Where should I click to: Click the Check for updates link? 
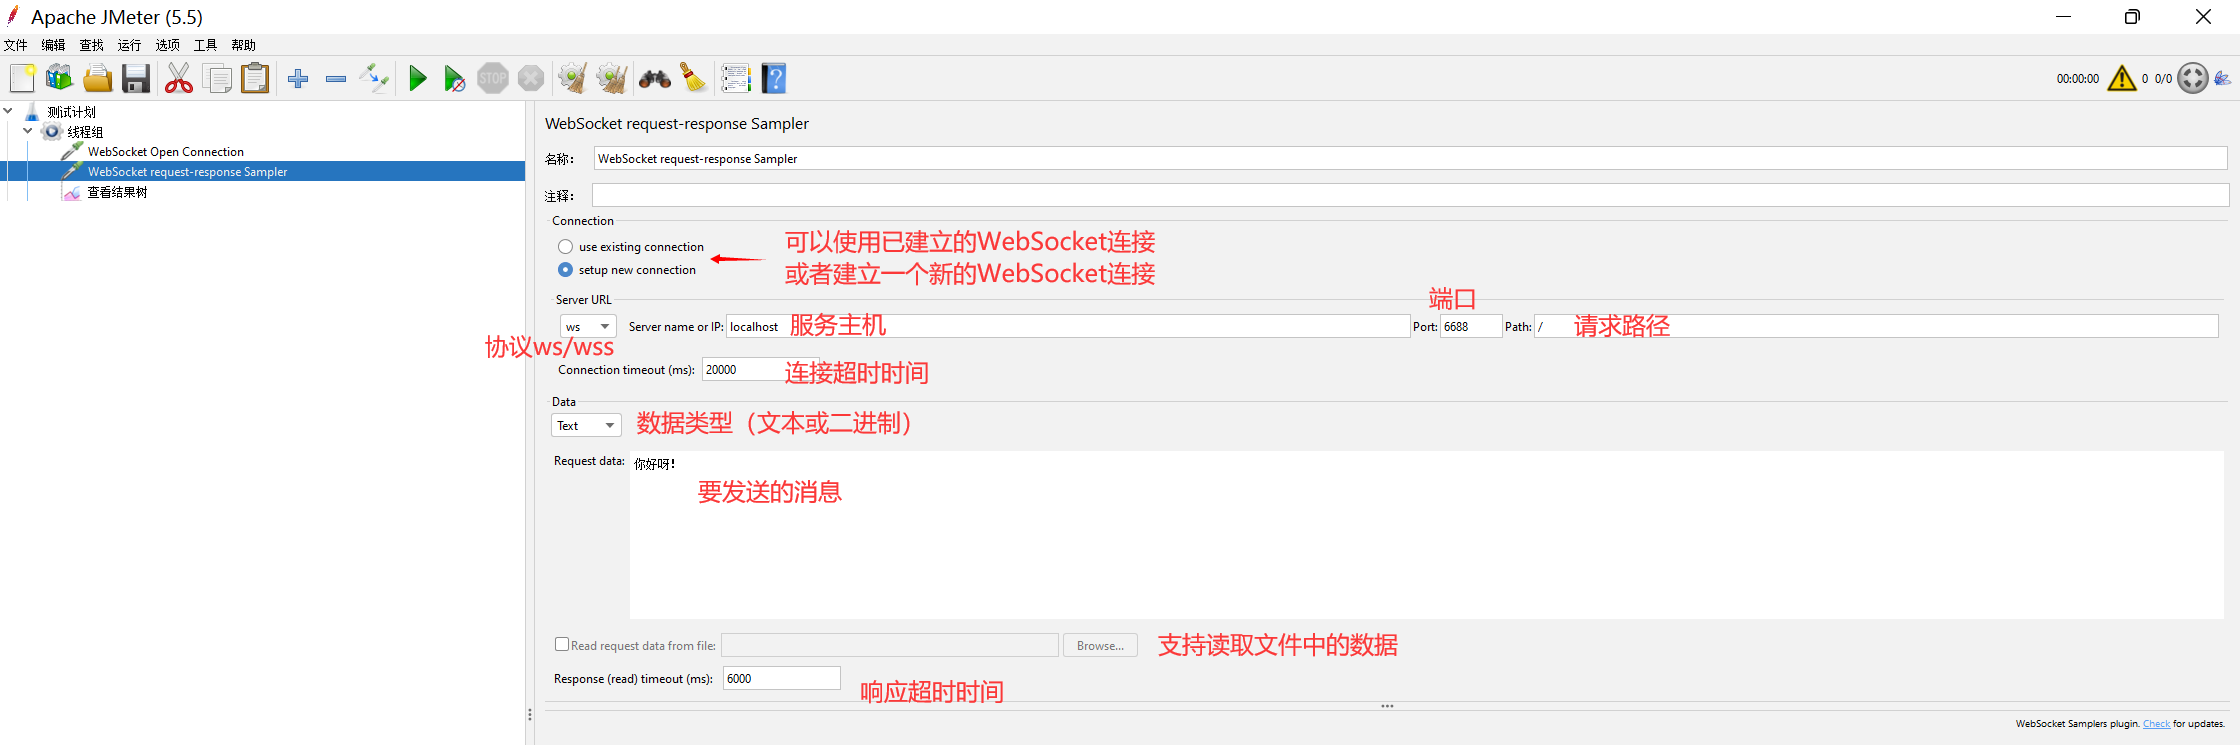point(2156,724)
